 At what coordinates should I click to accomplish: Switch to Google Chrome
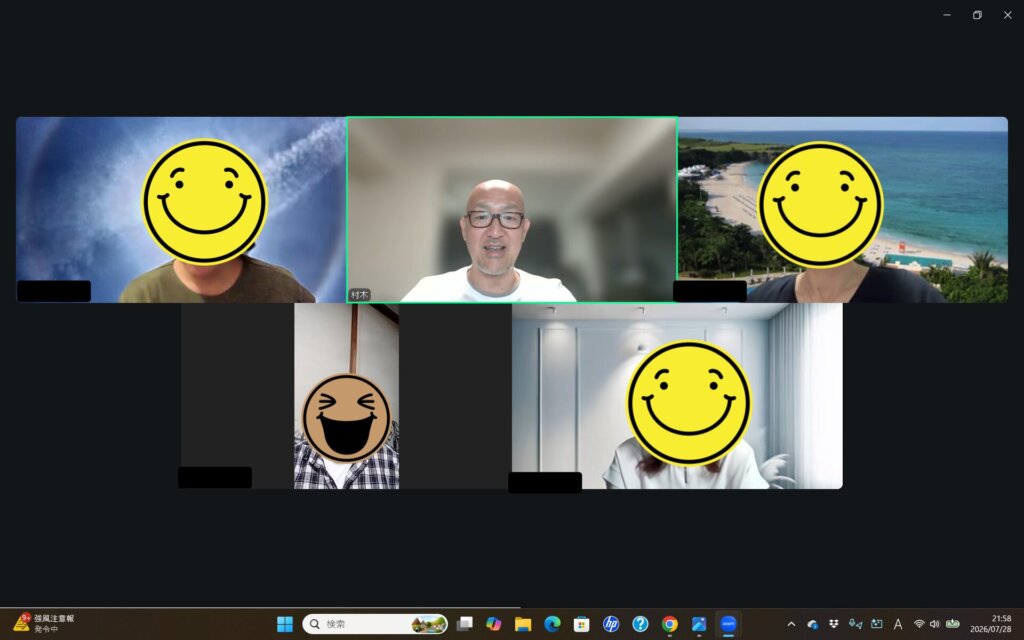pos(669,624)
